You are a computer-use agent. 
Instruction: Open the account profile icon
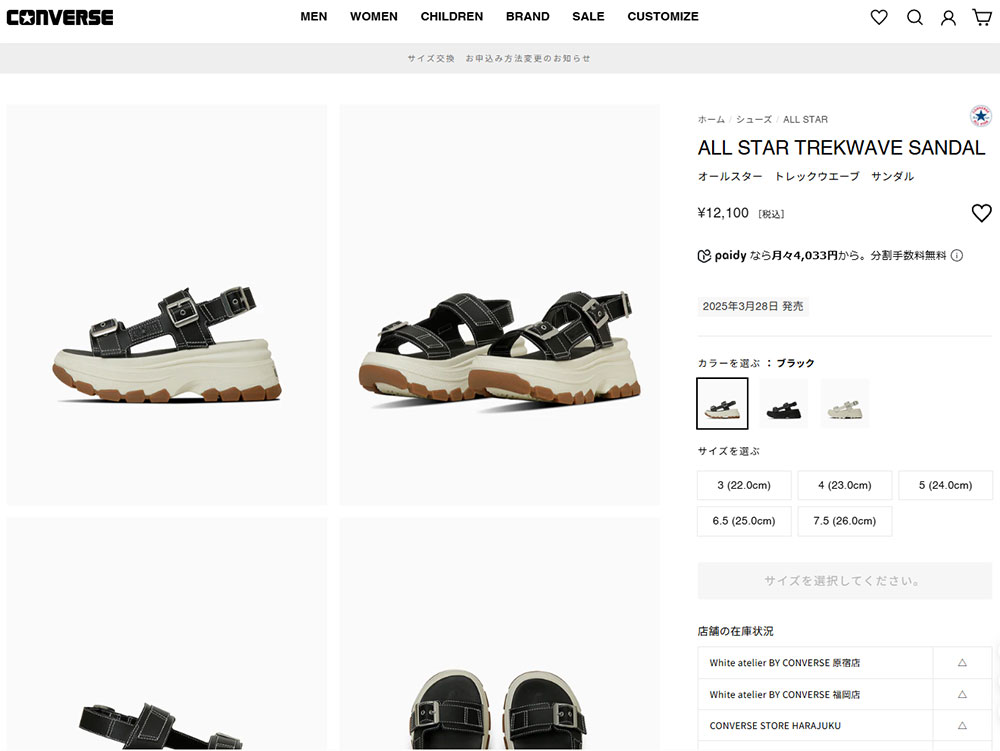(x=948, y=17)
